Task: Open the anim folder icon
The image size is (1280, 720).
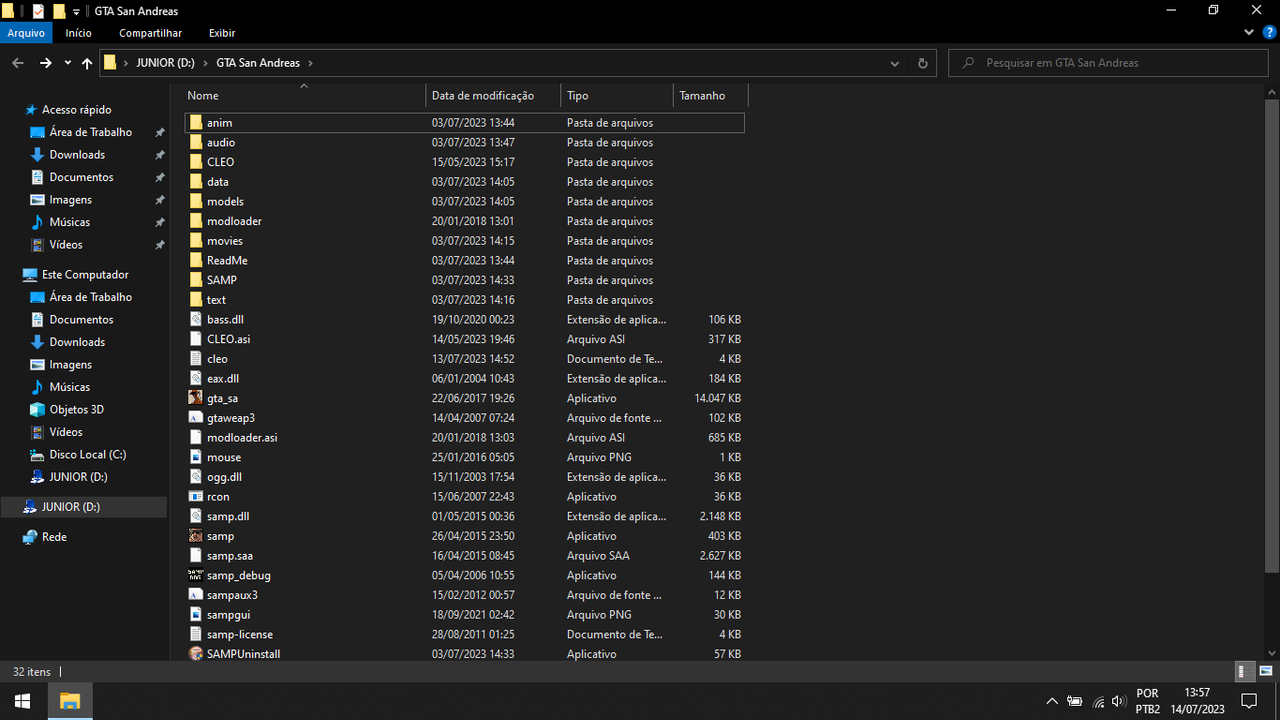Action: [196, 123]
